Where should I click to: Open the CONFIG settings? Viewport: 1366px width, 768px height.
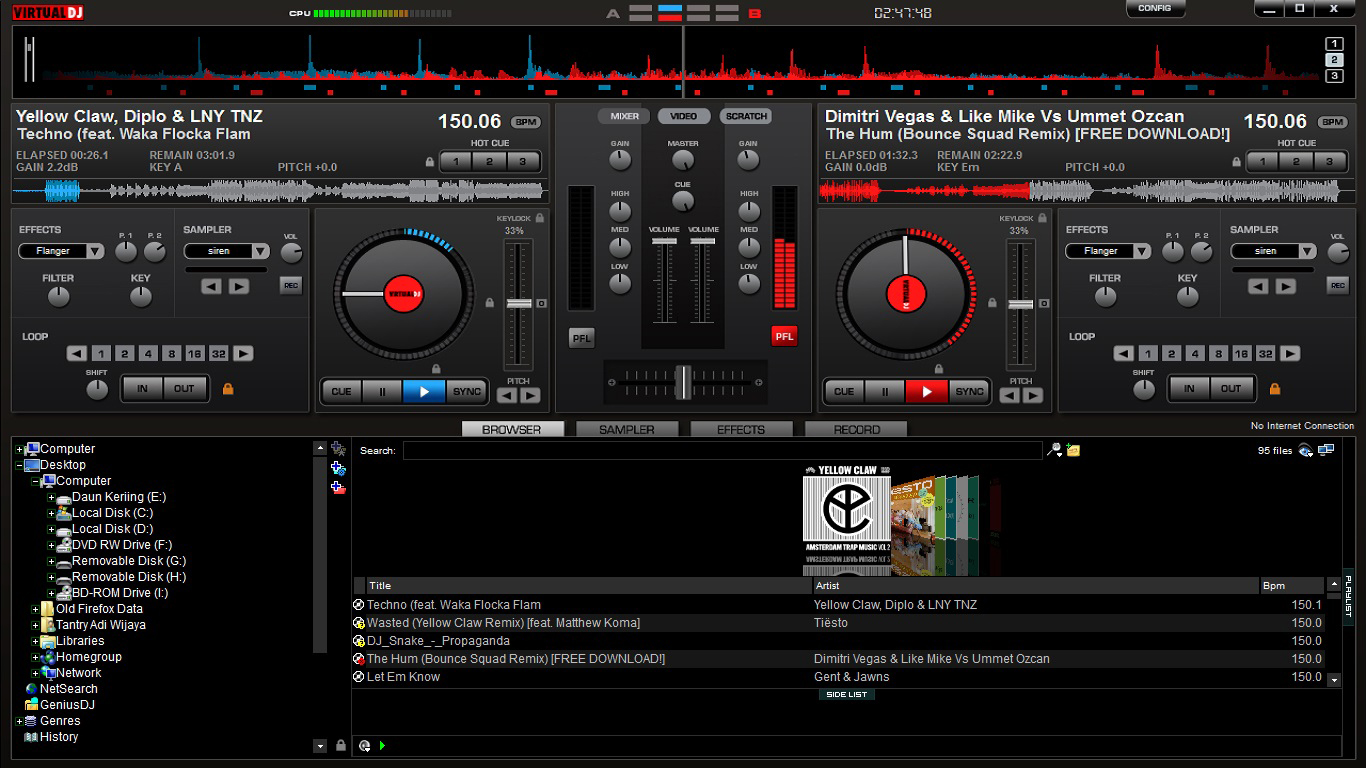(x=1155, y=8)
